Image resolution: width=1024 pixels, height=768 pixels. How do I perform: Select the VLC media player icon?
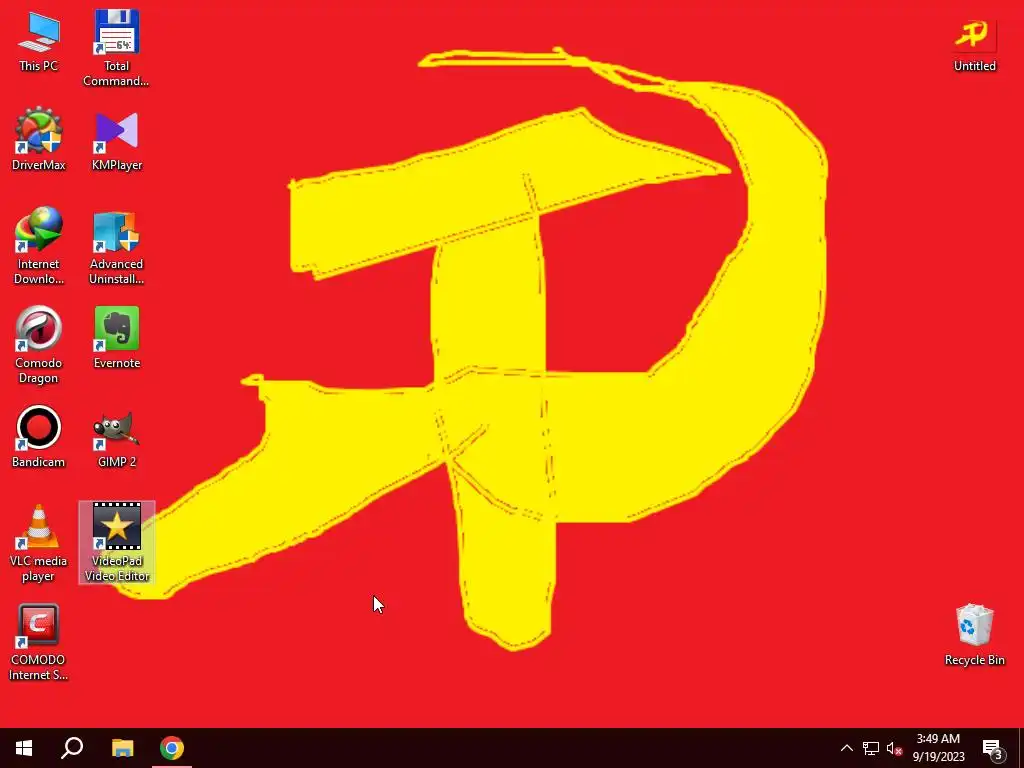(39, 543)
